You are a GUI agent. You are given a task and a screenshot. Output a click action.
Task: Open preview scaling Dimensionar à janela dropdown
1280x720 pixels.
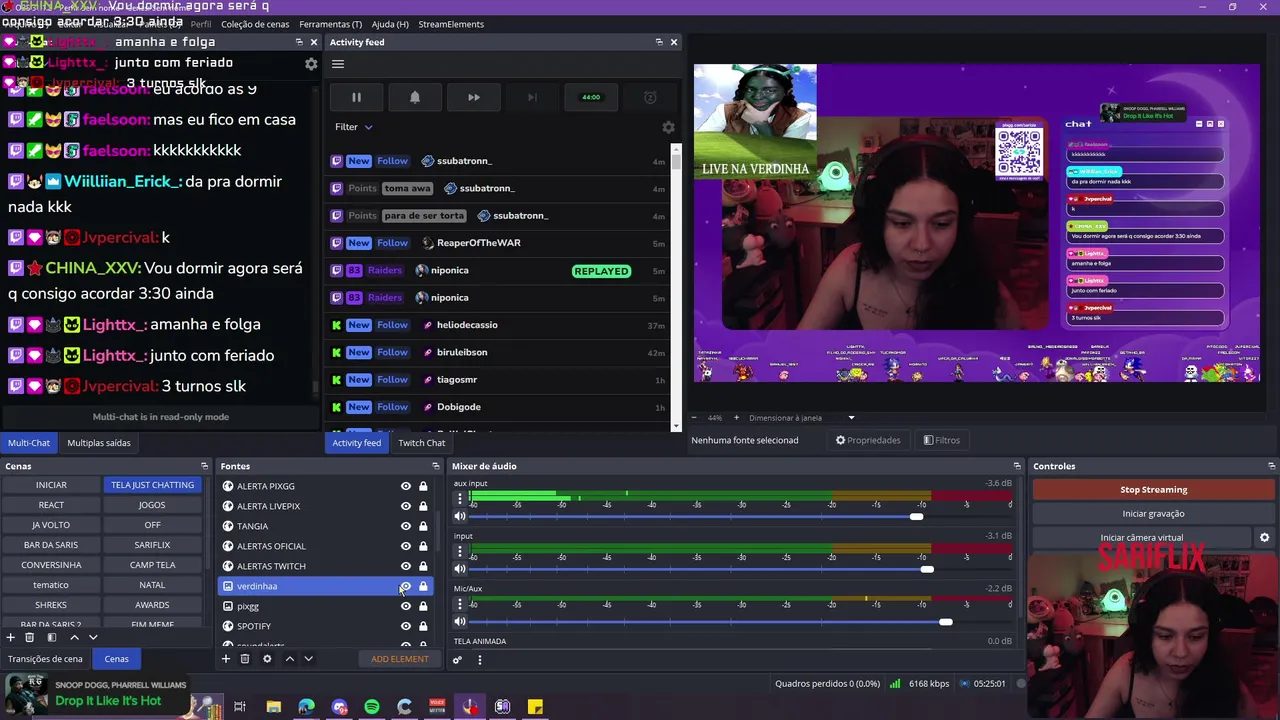point(803,418)
